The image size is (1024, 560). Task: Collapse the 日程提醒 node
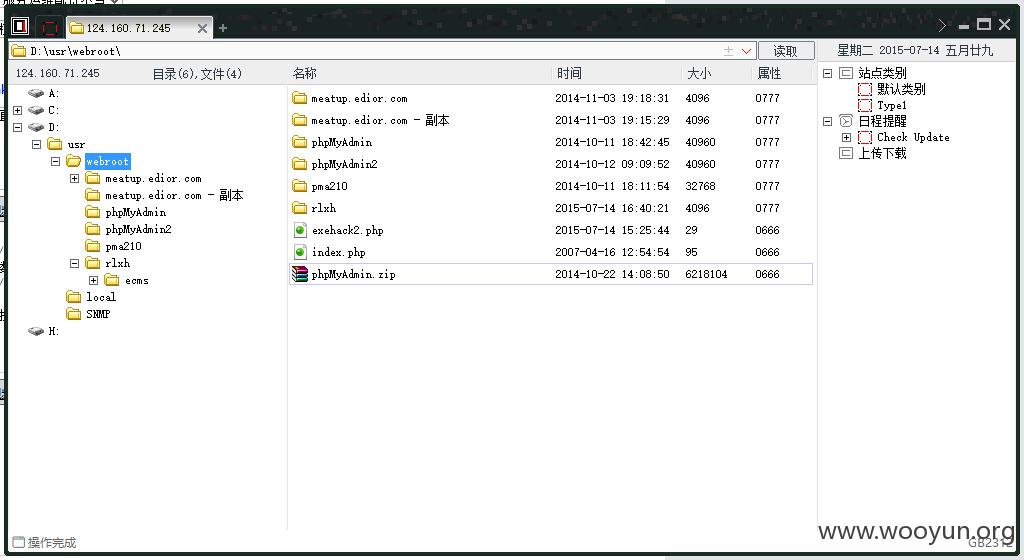click(x=827, y=121)
